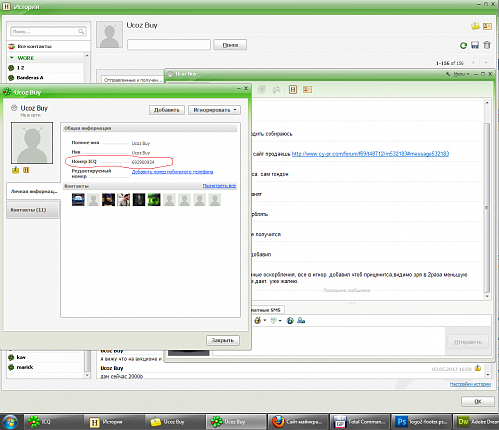The width and height of the screenshot is (499, 430).
Task: Select All contacts in History sidebar
Action: 48,46
